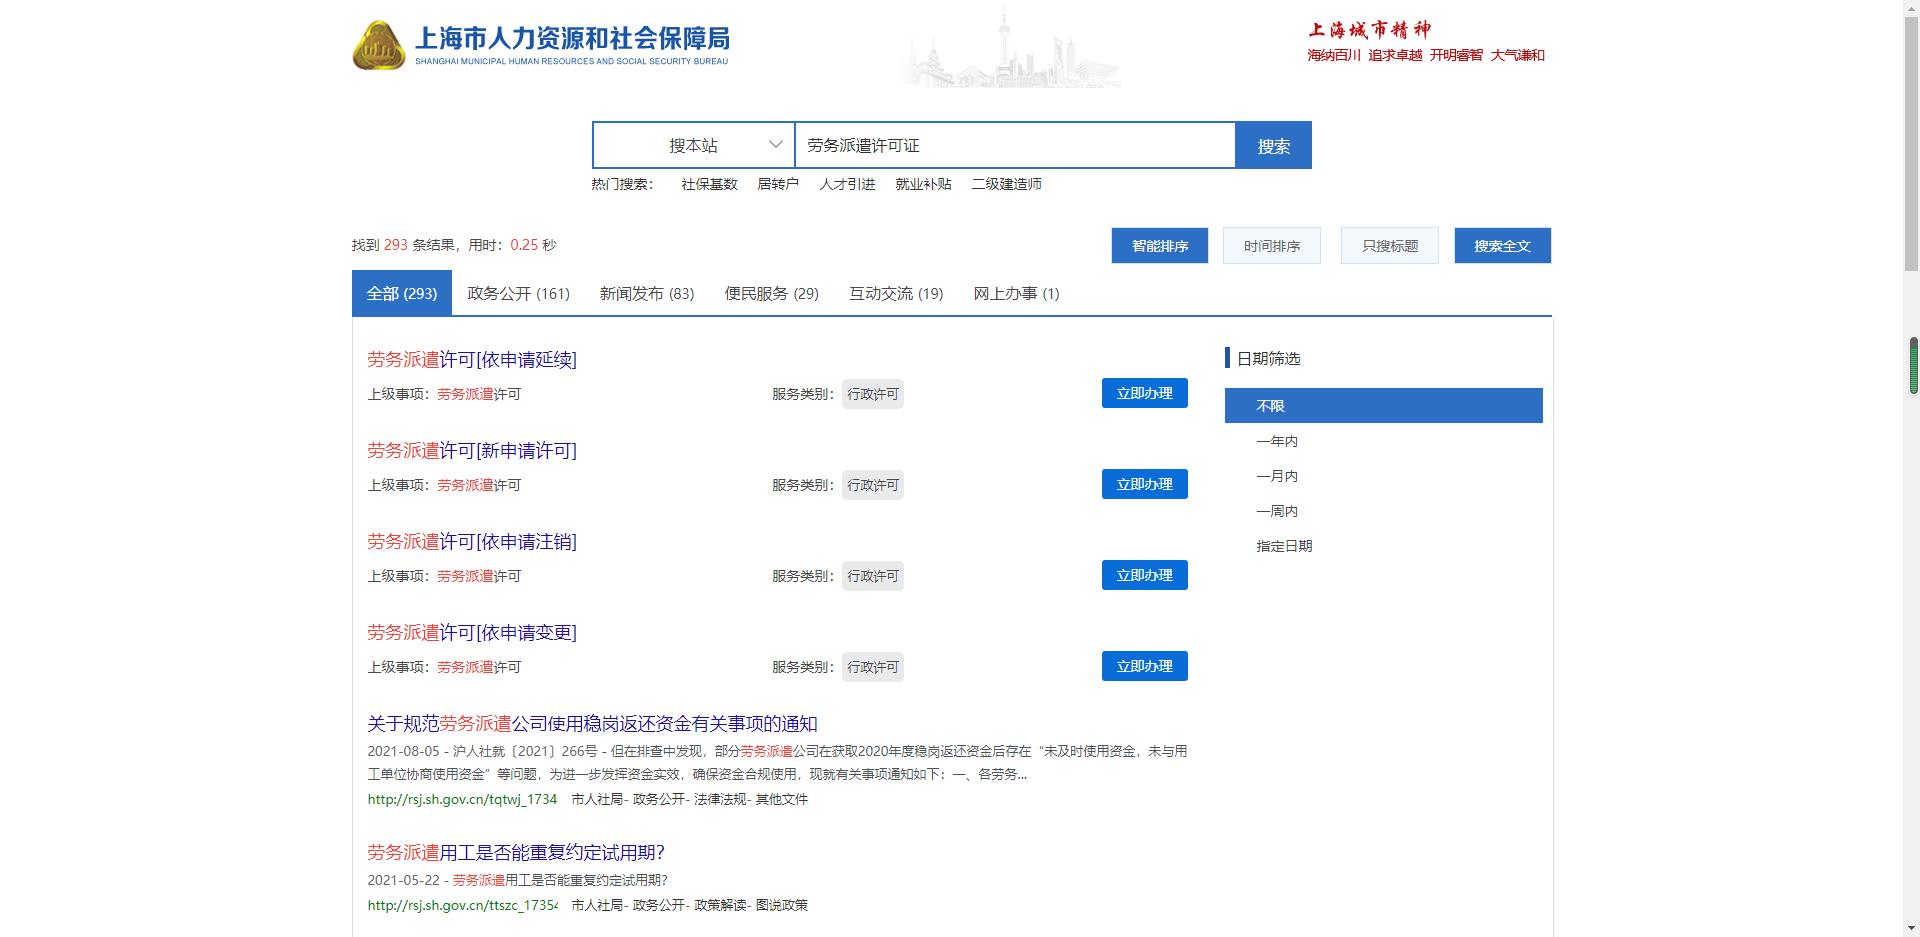Click 行政许可 tag in 依申请延续 row
Viewport: 1920px width, 937px height.
click(873, 394)
